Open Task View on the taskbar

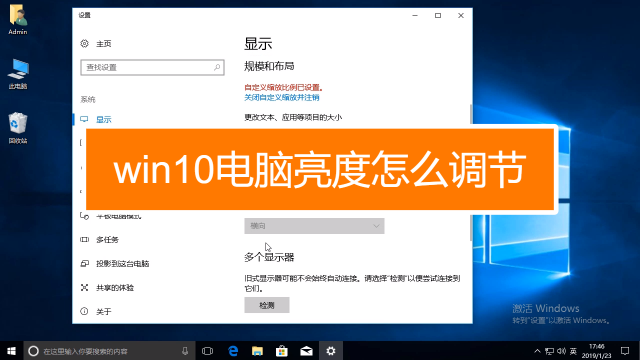click(x=207, y=351)
